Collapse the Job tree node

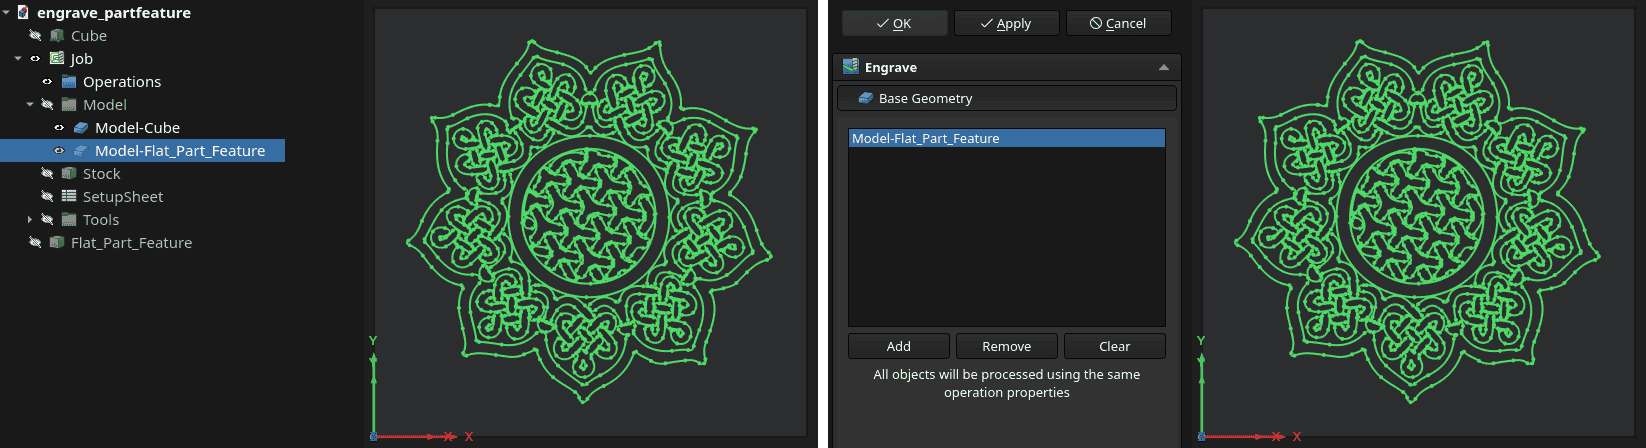click(18, 59)
